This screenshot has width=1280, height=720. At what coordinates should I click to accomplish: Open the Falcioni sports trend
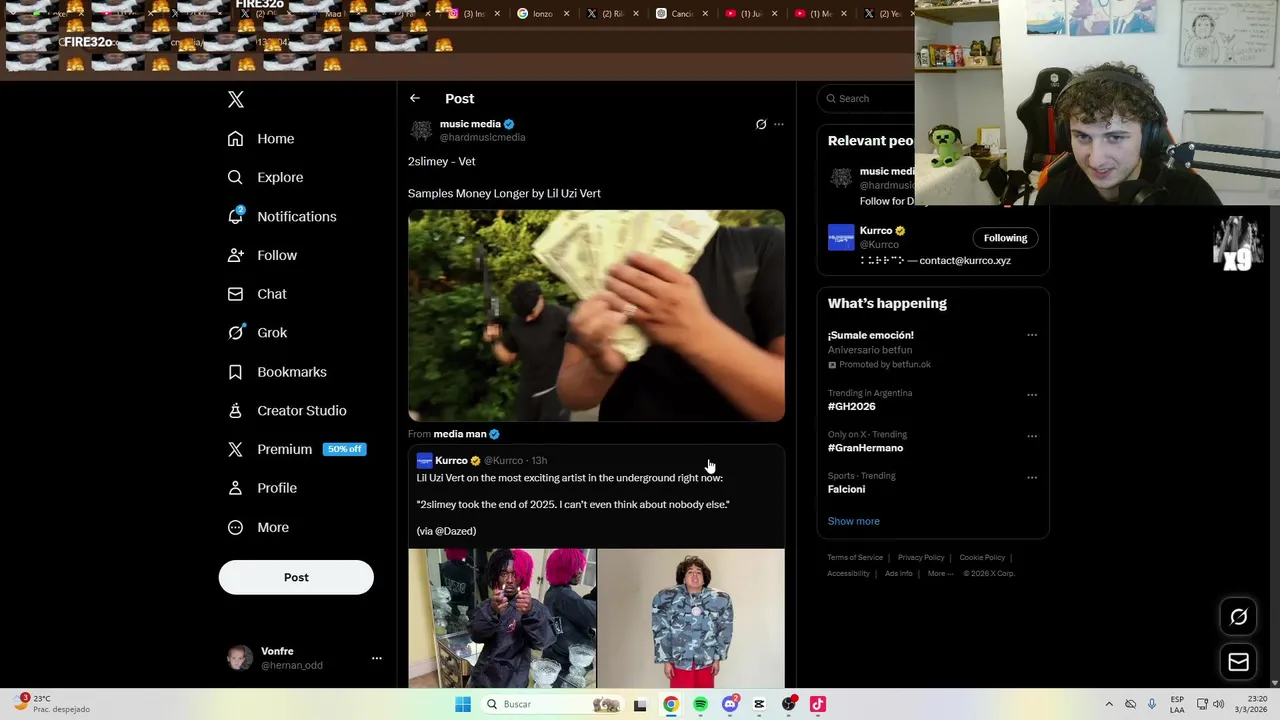click(846, 489)
